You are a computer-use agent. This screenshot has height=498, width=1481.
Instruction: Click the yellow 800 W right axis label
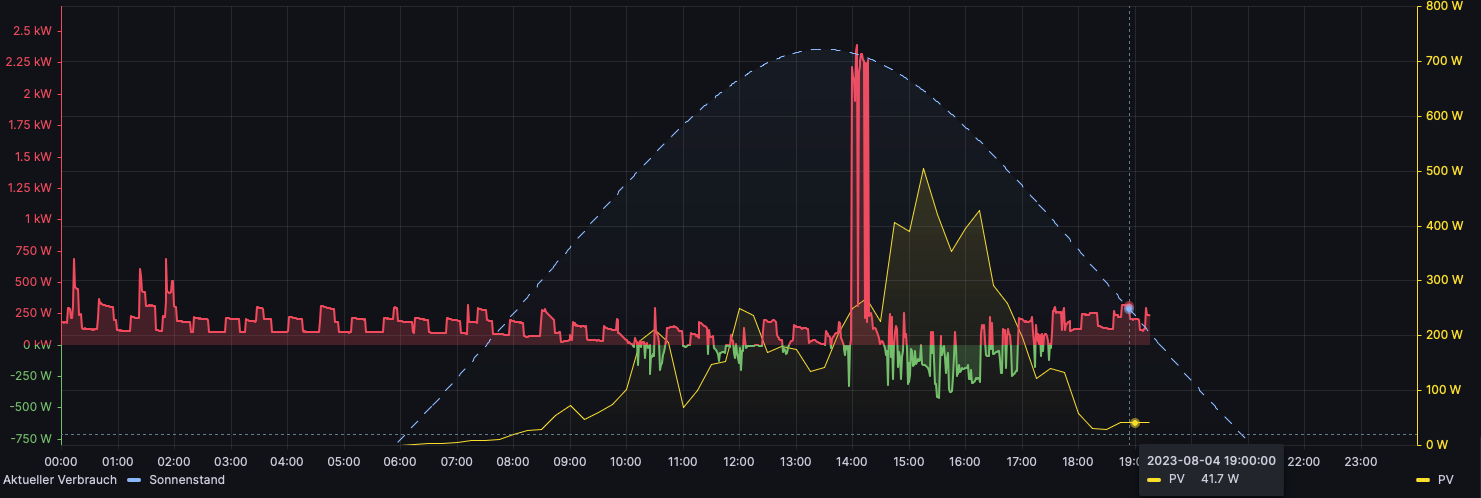point(1443,6)
